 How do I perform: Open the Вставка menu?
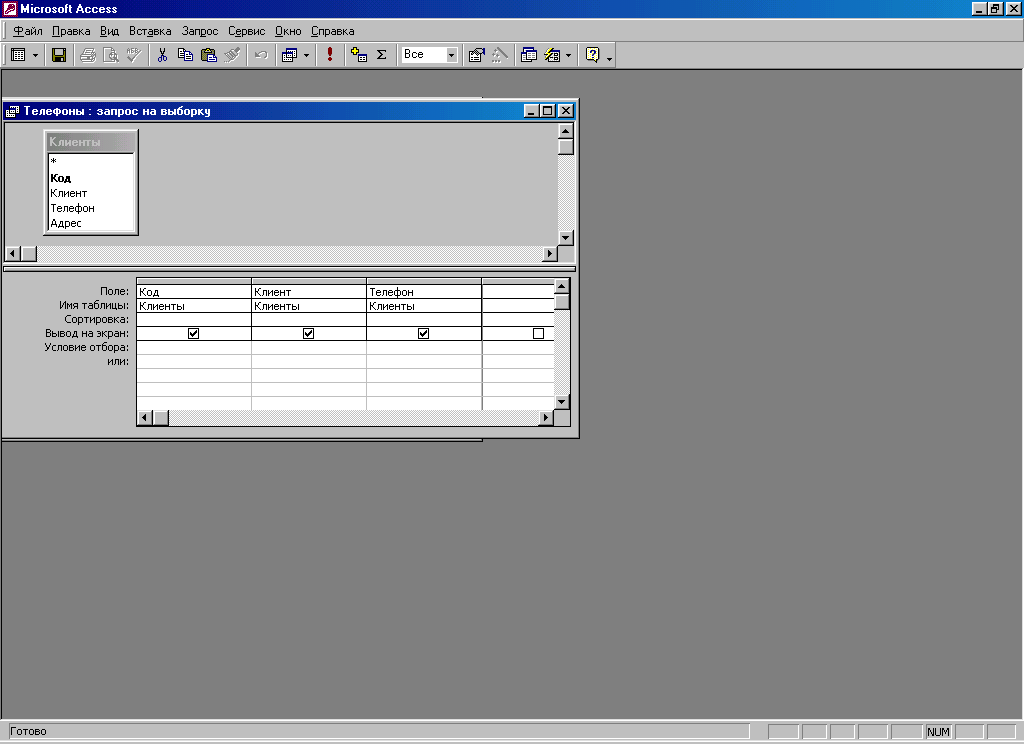click(x=150, y=31)
